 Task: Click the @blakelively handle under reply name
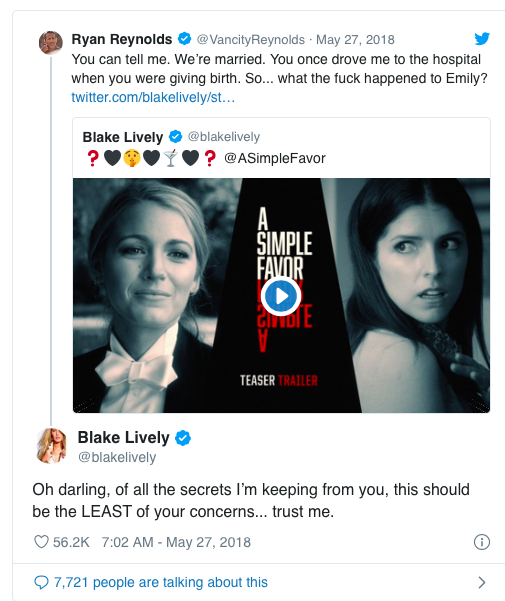point(117,457)
